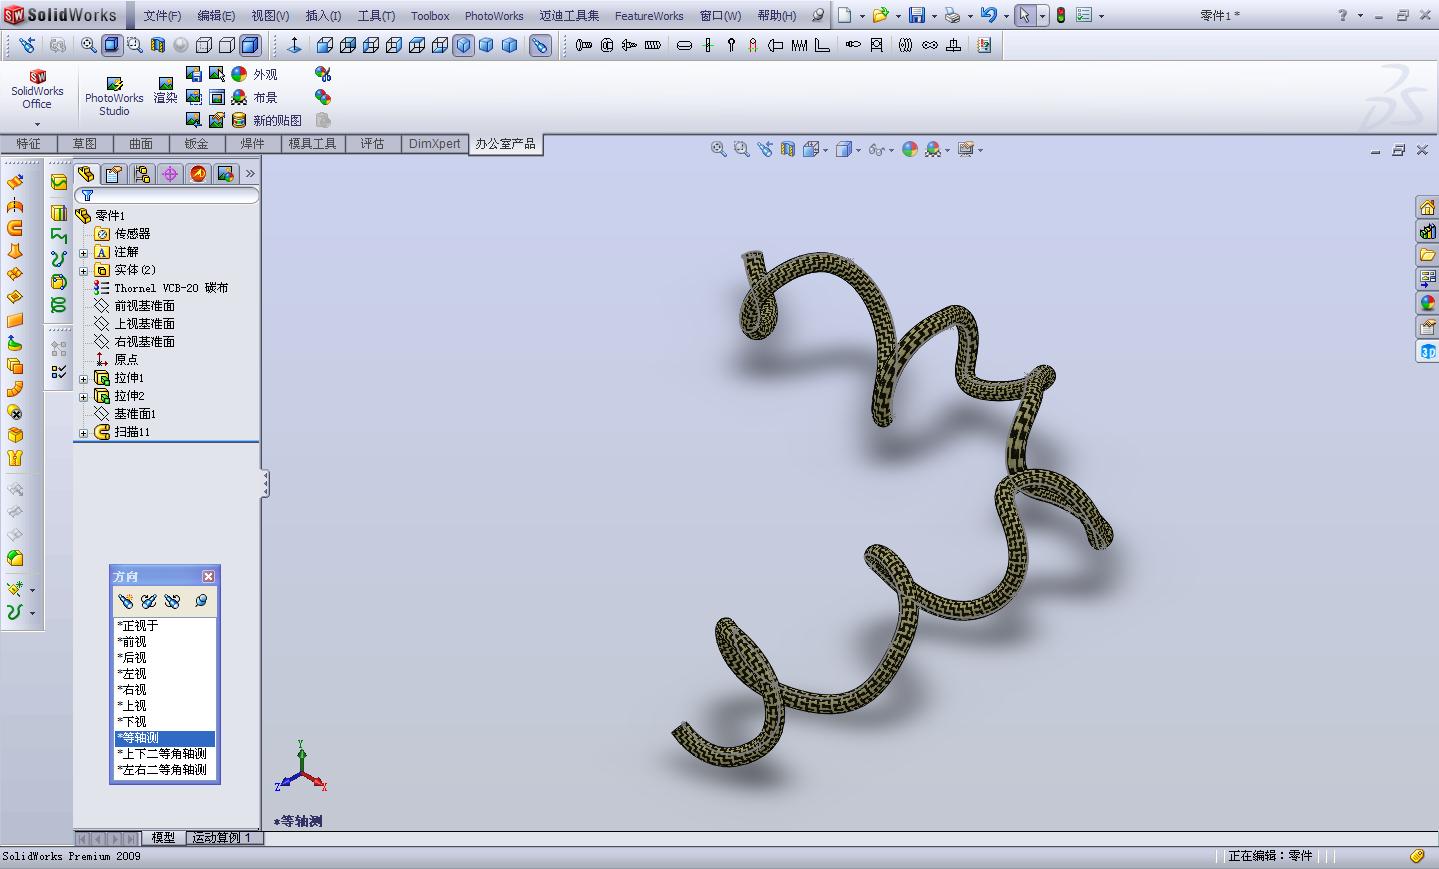
Task: Open the Appearances task pane icon
Action: [x=1427, y=303]
